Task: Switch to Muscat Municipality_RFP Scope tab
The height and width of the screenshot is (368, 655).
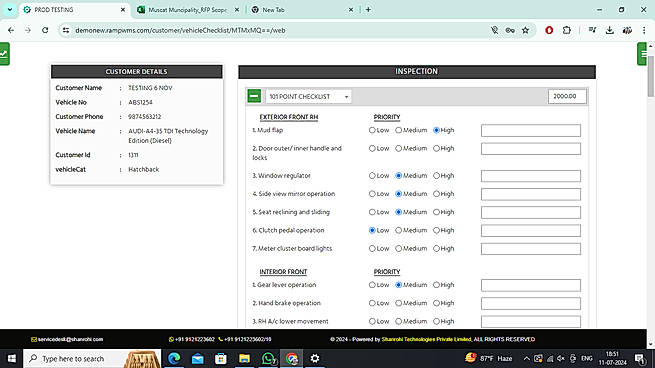Action: (188, 10)
